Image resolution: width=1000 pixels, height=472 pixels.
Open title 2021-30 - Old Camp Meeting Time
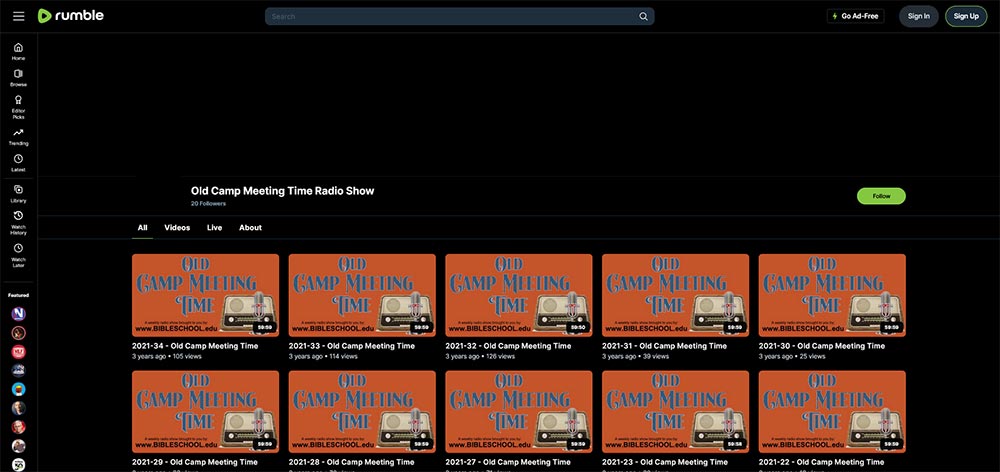tap(821, 346)
